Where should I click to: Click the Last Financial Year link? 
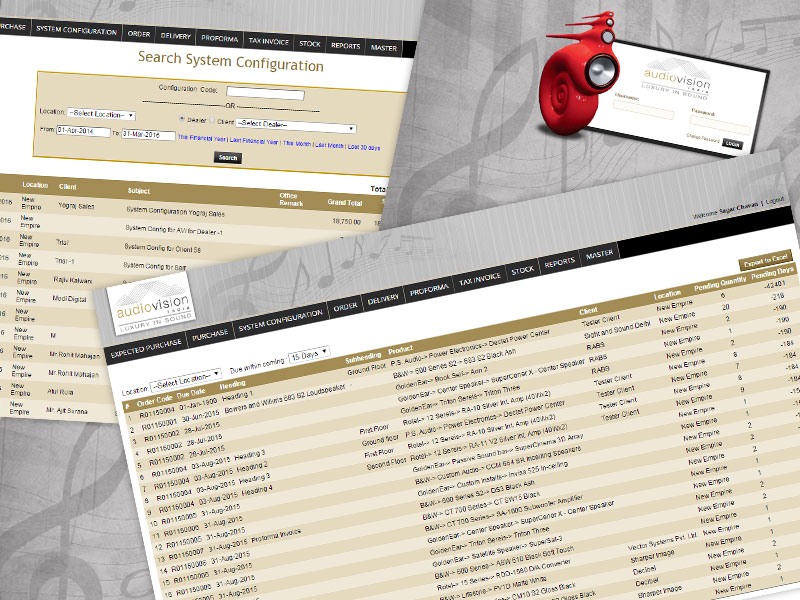(254, 141)
